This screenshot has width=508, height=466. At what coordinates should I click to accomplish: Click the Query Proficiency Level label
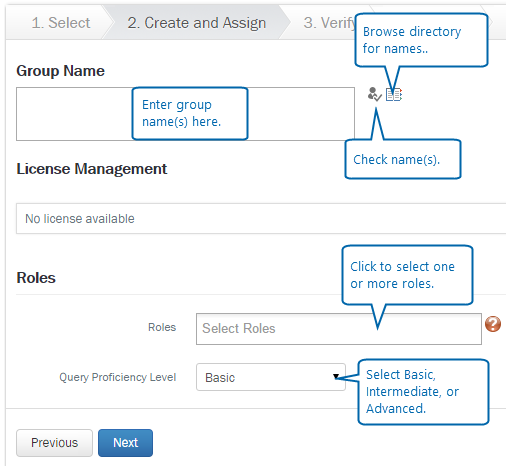click(x=117, y=377)
